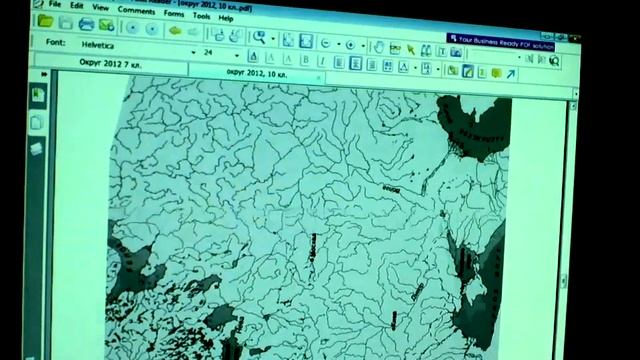This screenshot has width=640, height=360.
Task: Click the Save disk icon
Action: tap(65, 23)
